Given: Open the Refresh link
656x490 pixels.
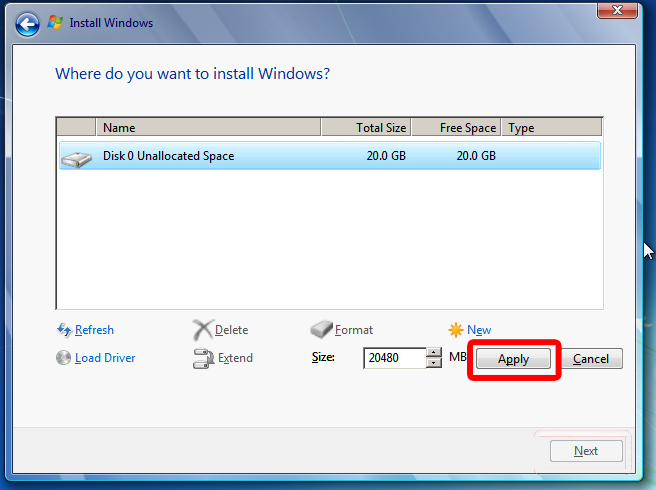Looking at the screenshot, I should [94, 330].
